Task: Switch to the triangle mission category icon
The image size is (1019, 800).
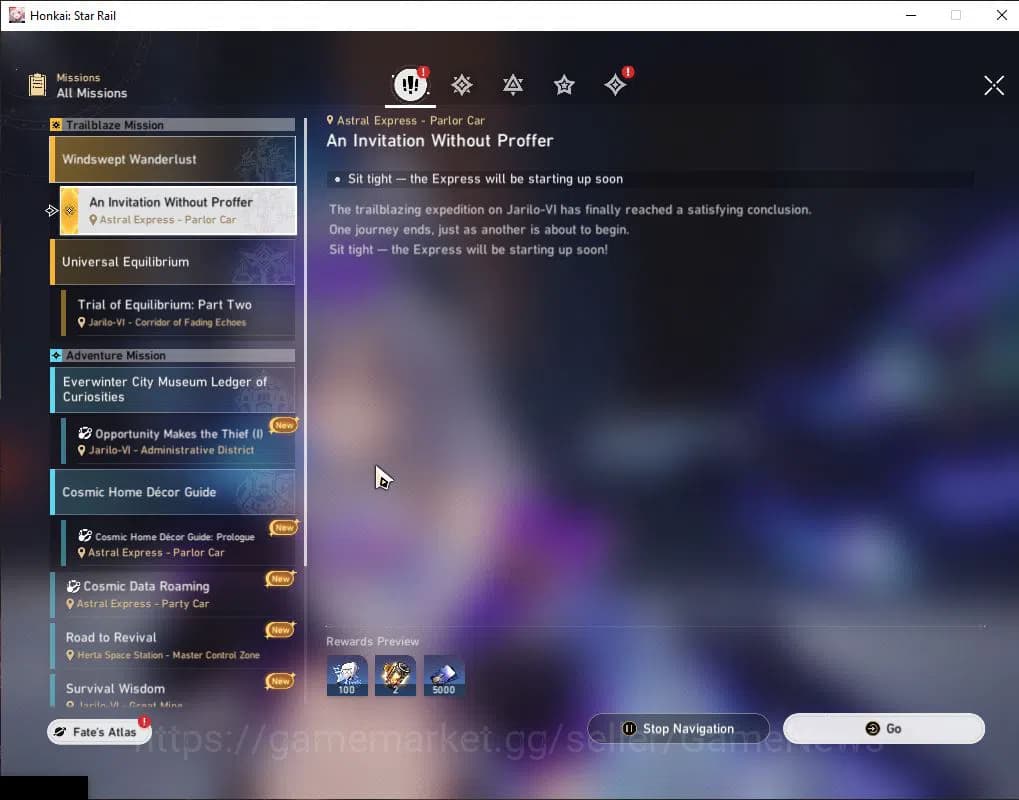Action: [513, 85]
